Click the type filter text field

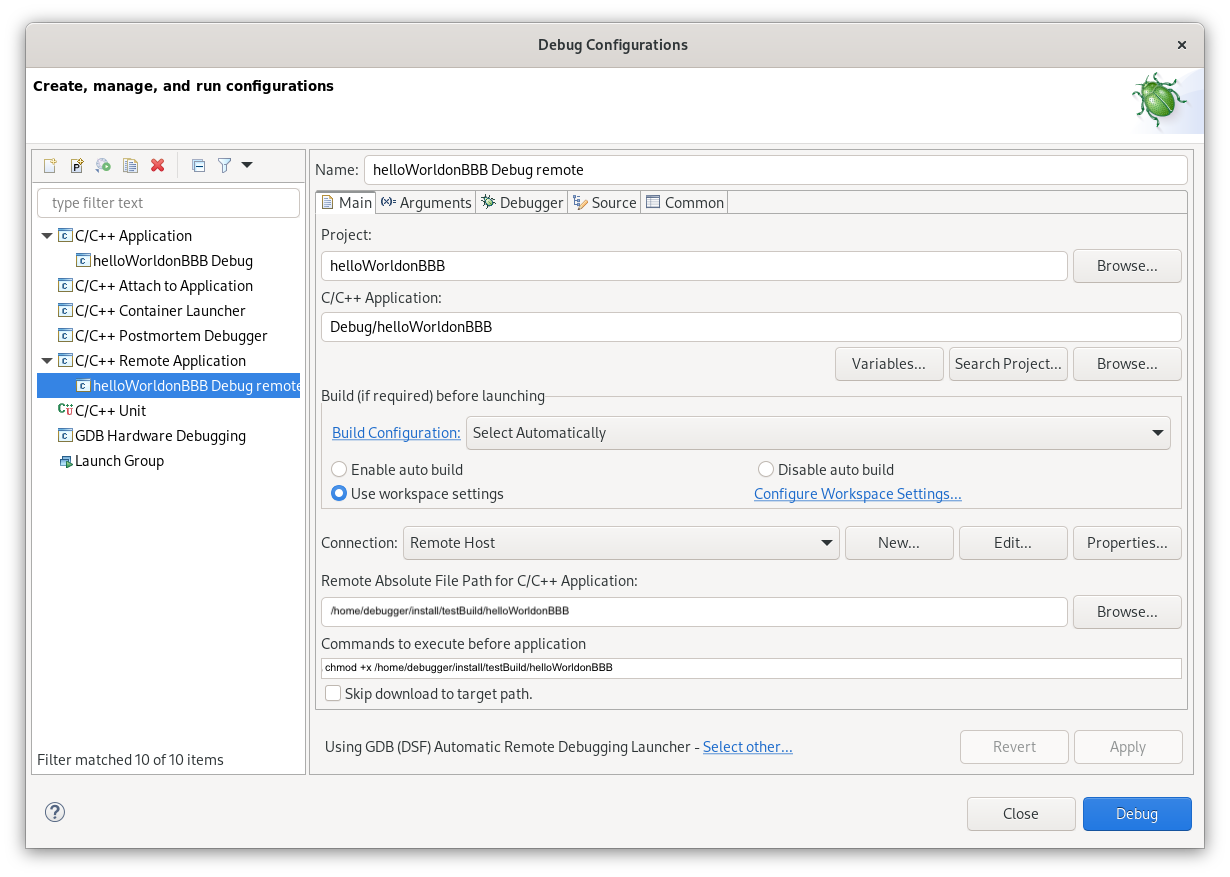(168, 203)
